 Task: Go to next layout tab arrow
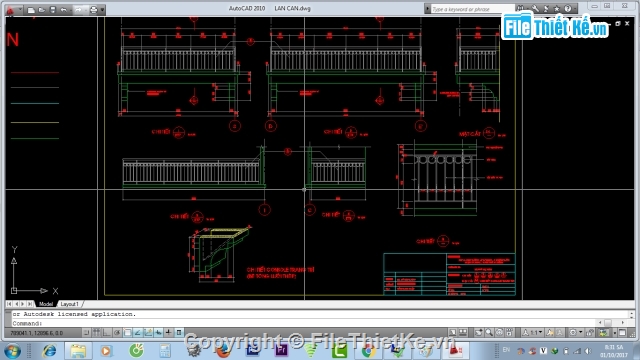click(x=23, y=304)
